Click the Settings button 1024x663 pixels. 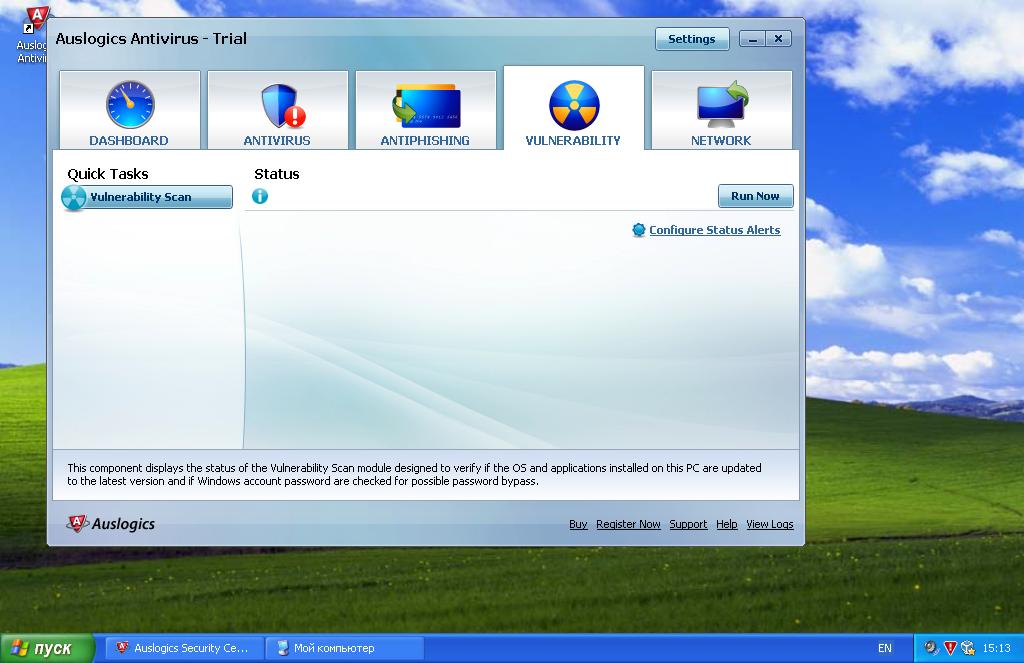692,39
